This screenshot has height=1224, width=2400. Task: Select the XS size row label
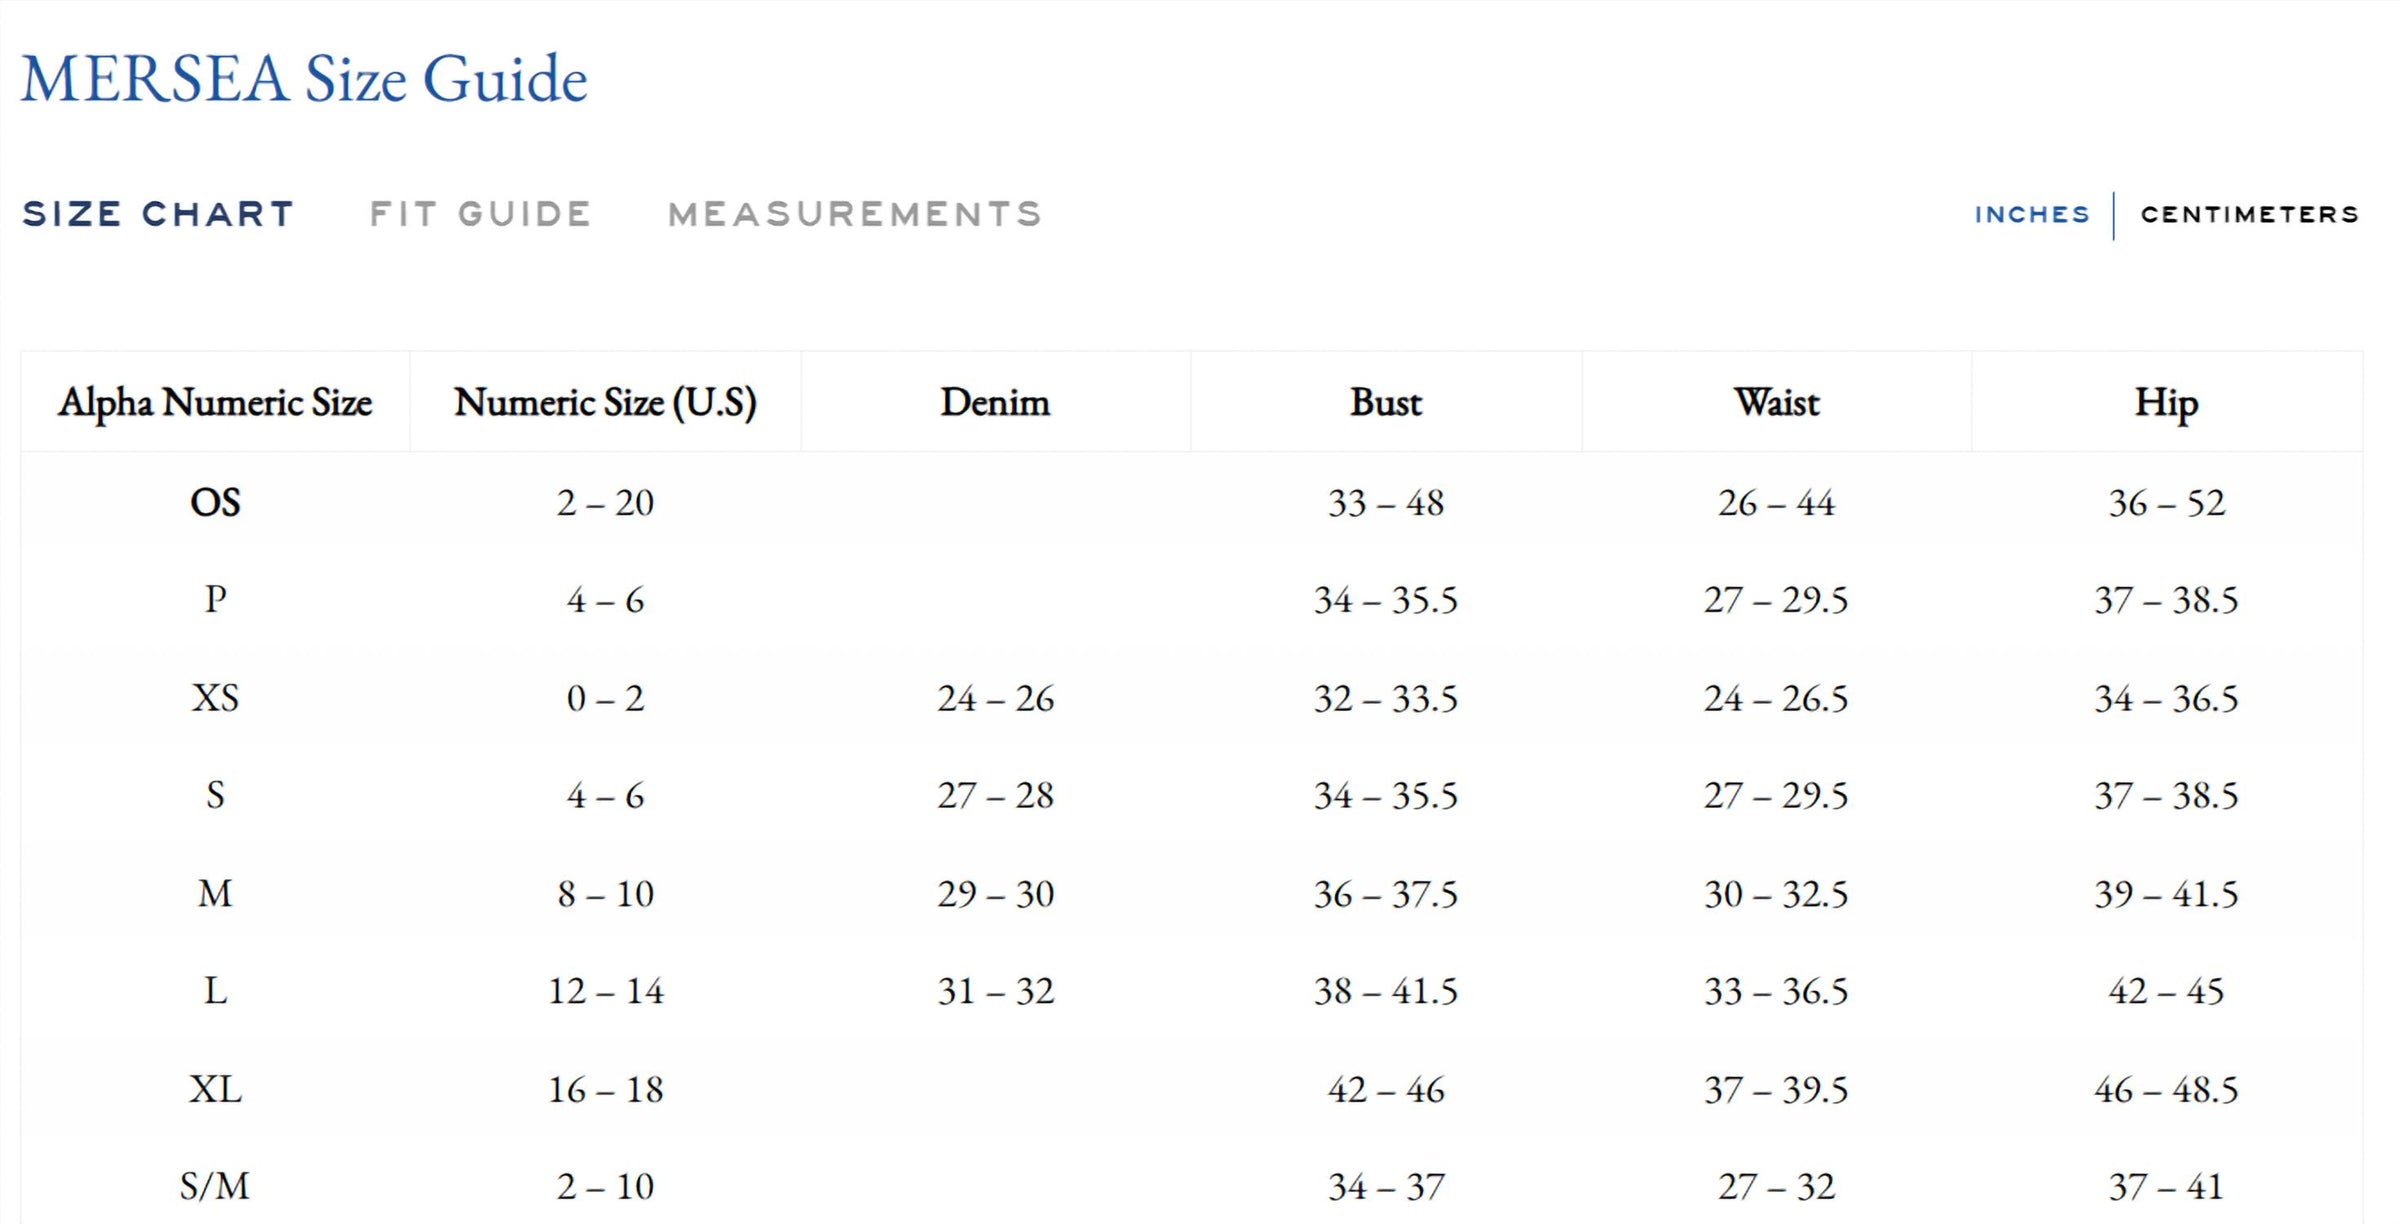click(x=215, y=698)
